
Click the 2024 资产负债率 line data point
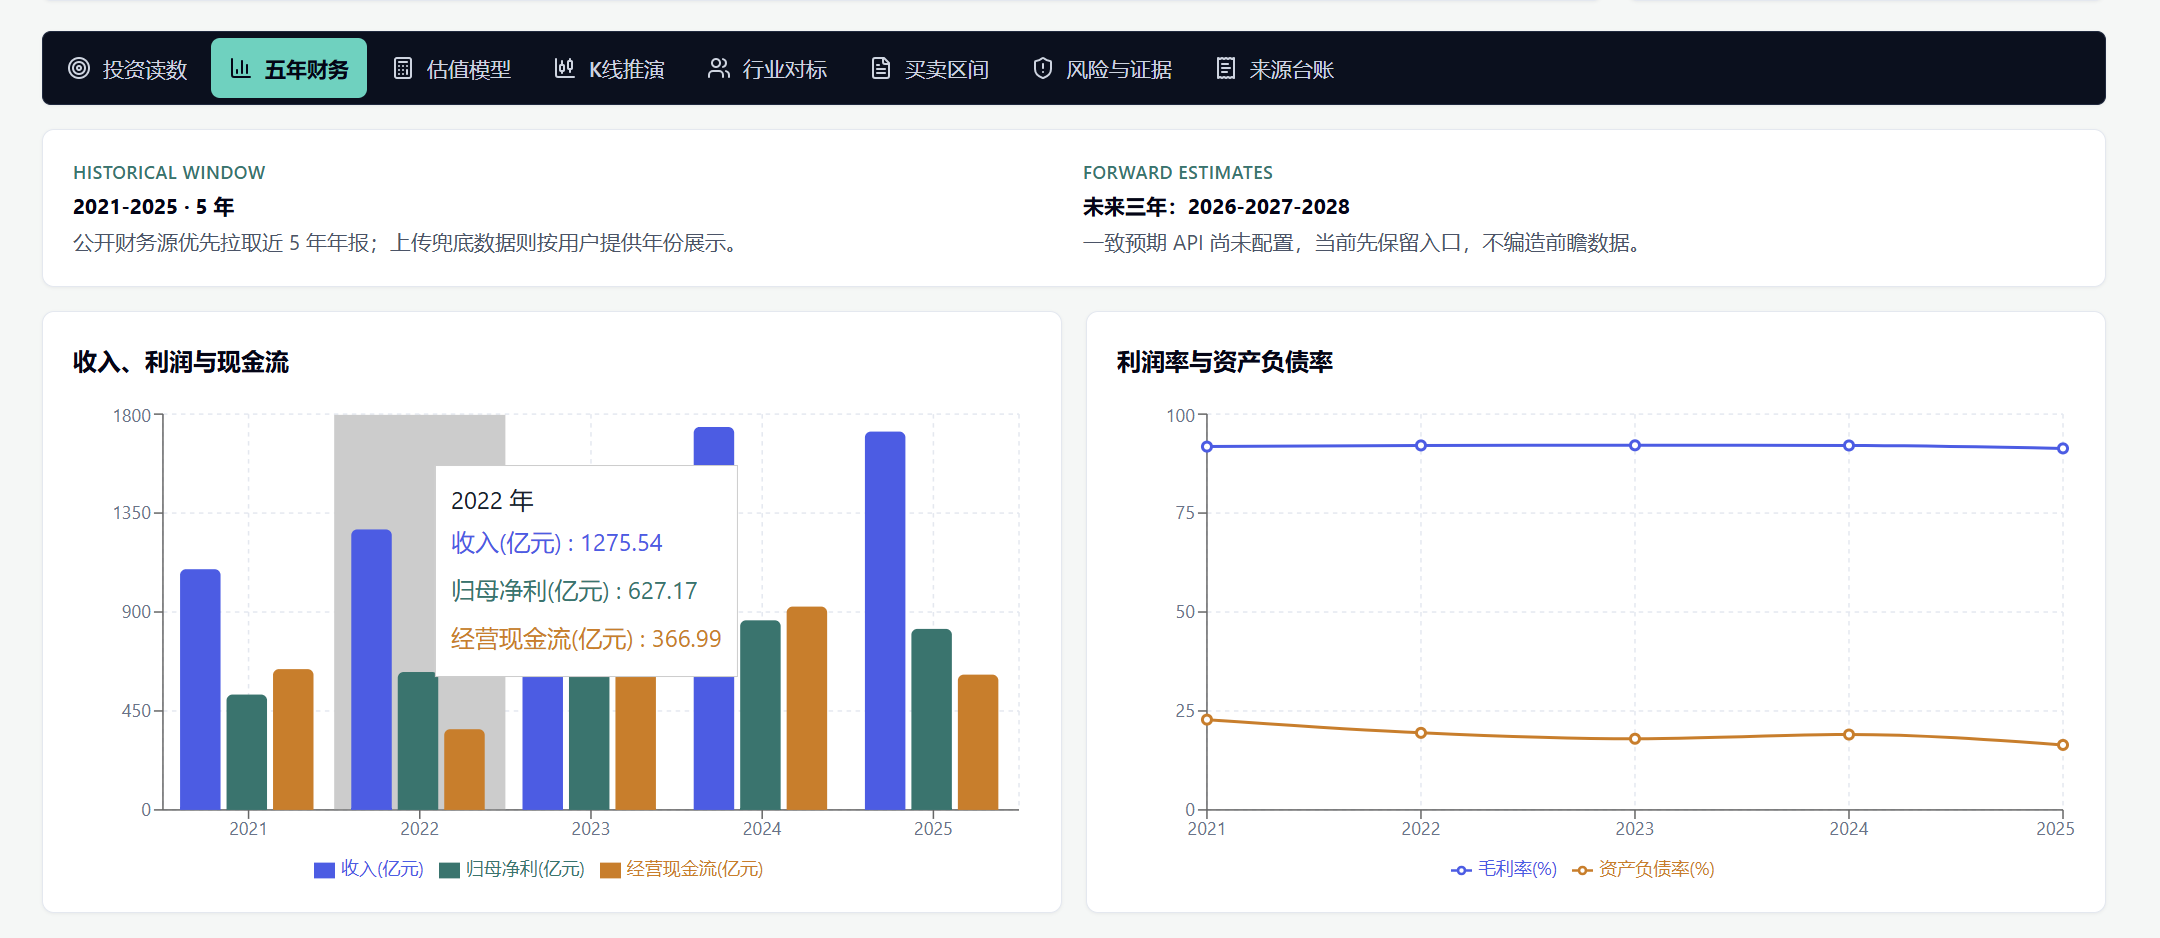1849,734
